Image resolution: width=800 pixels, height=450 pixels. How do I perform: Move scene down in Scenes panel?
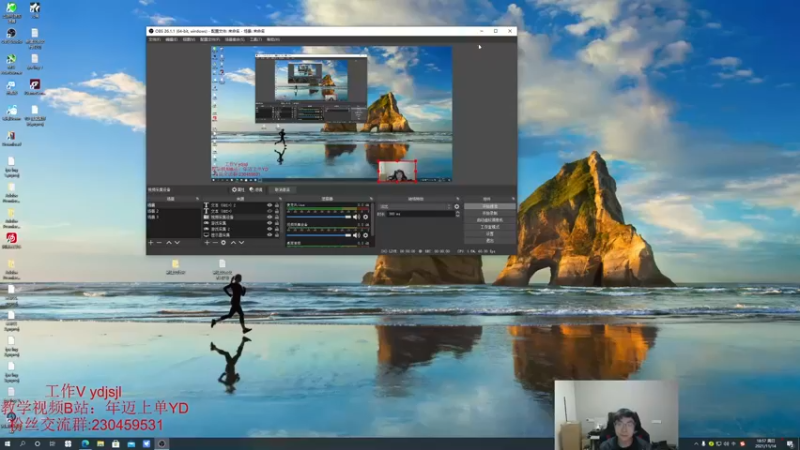tap(177, 243)
